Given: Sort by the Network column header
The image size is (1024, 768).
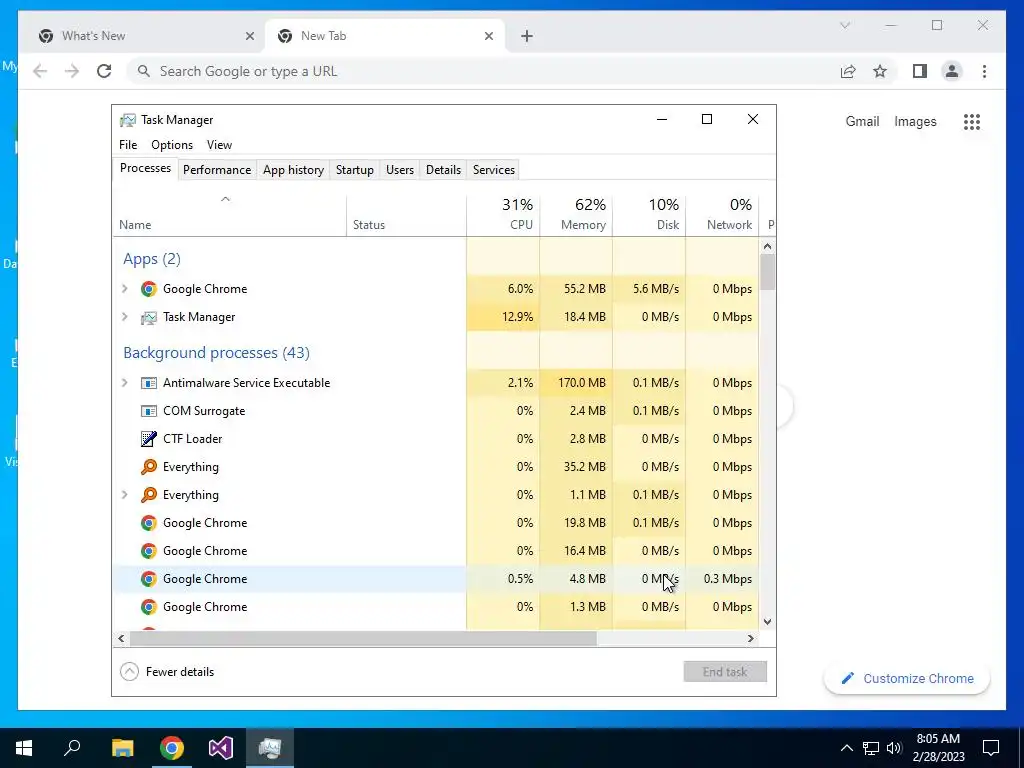Looking at the screenshot, I should (x=722, y=215).
